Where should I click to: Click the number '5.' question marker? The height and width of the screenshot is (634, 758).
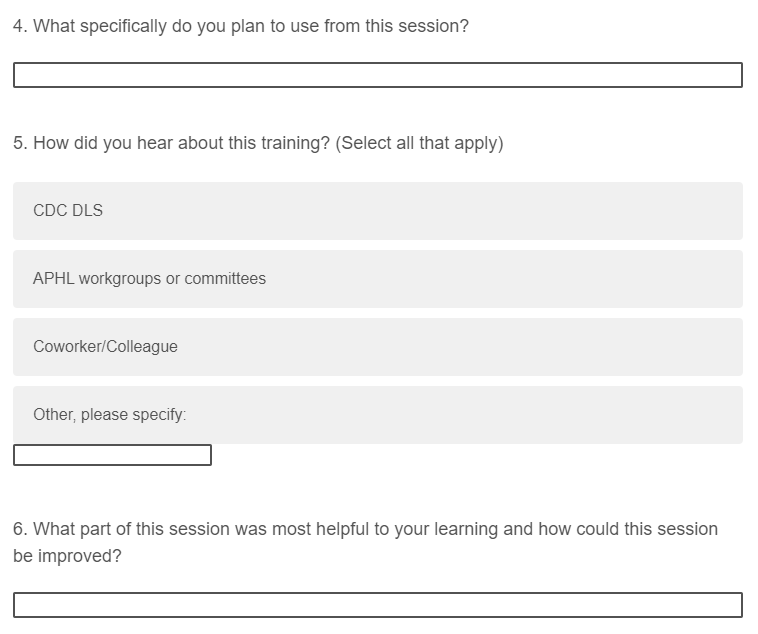tap(20, 143)
